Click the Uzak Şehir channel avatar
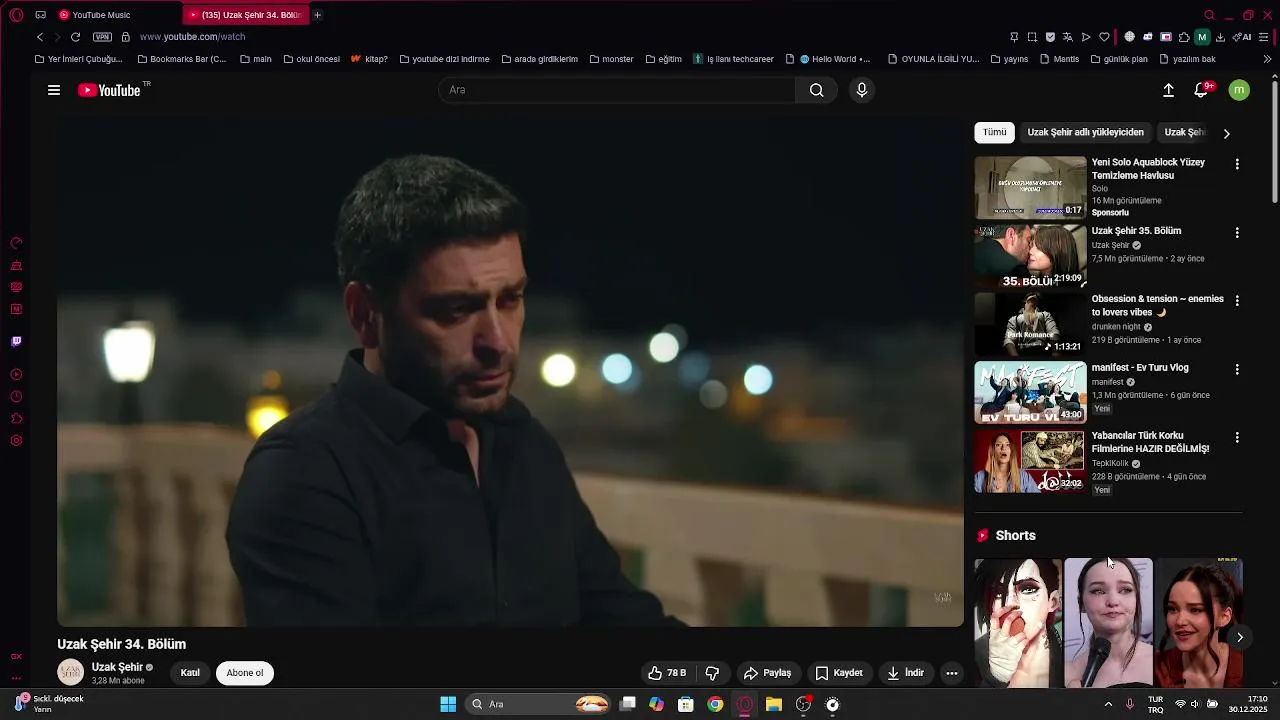The image size is (1280, 720). pyautogui.click(x=70, y=673)
